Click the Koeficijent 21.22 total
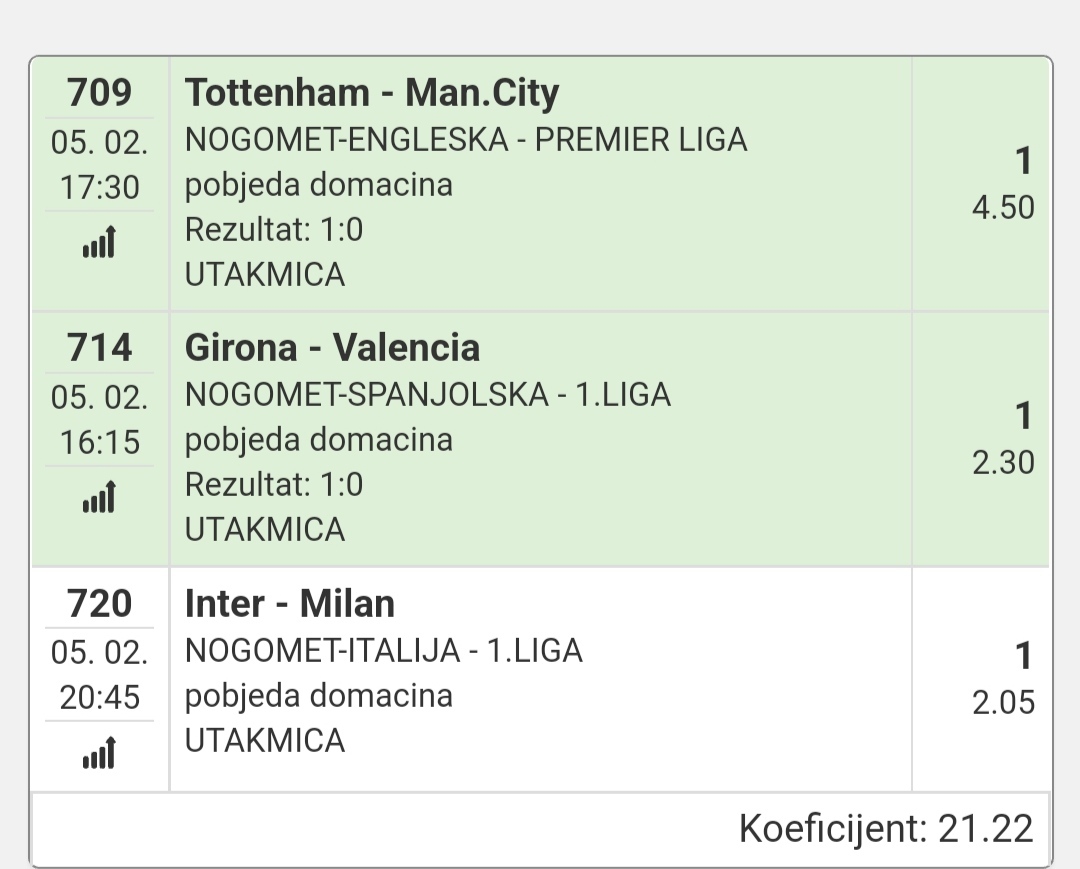The width and height of the screenshot is (1080, 869). [x=885, y=829]
